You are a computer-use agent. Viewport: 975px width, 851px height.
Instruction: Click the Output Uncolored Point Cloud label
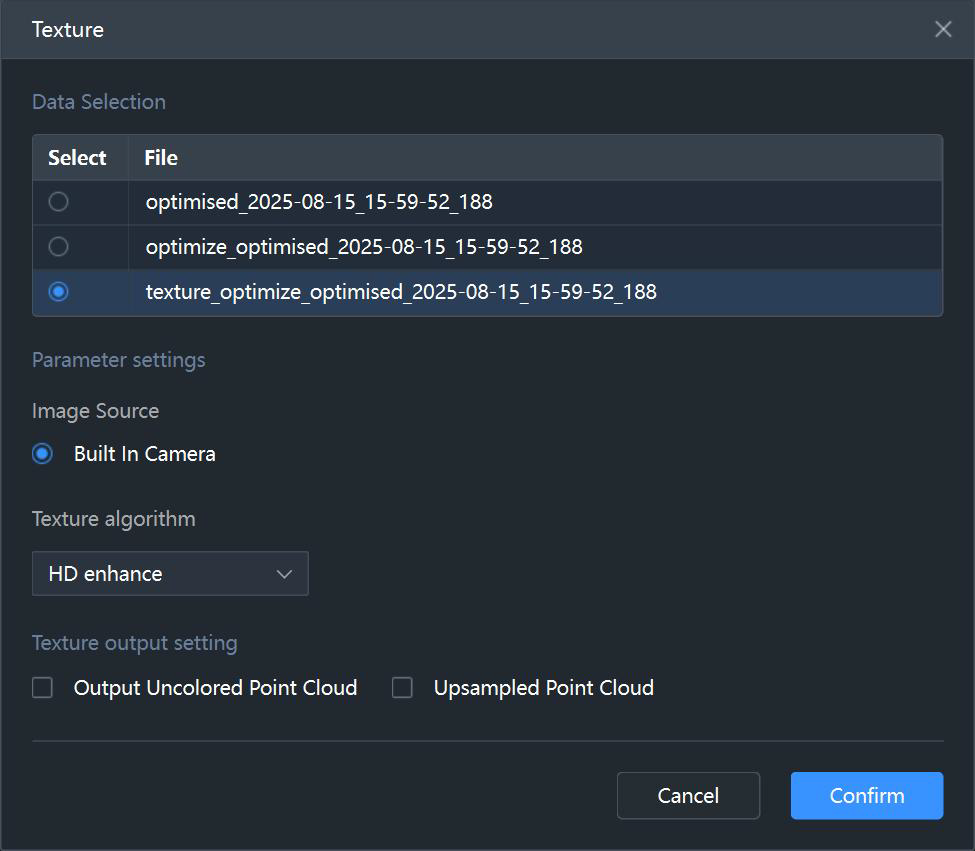(x=215, y=688)
